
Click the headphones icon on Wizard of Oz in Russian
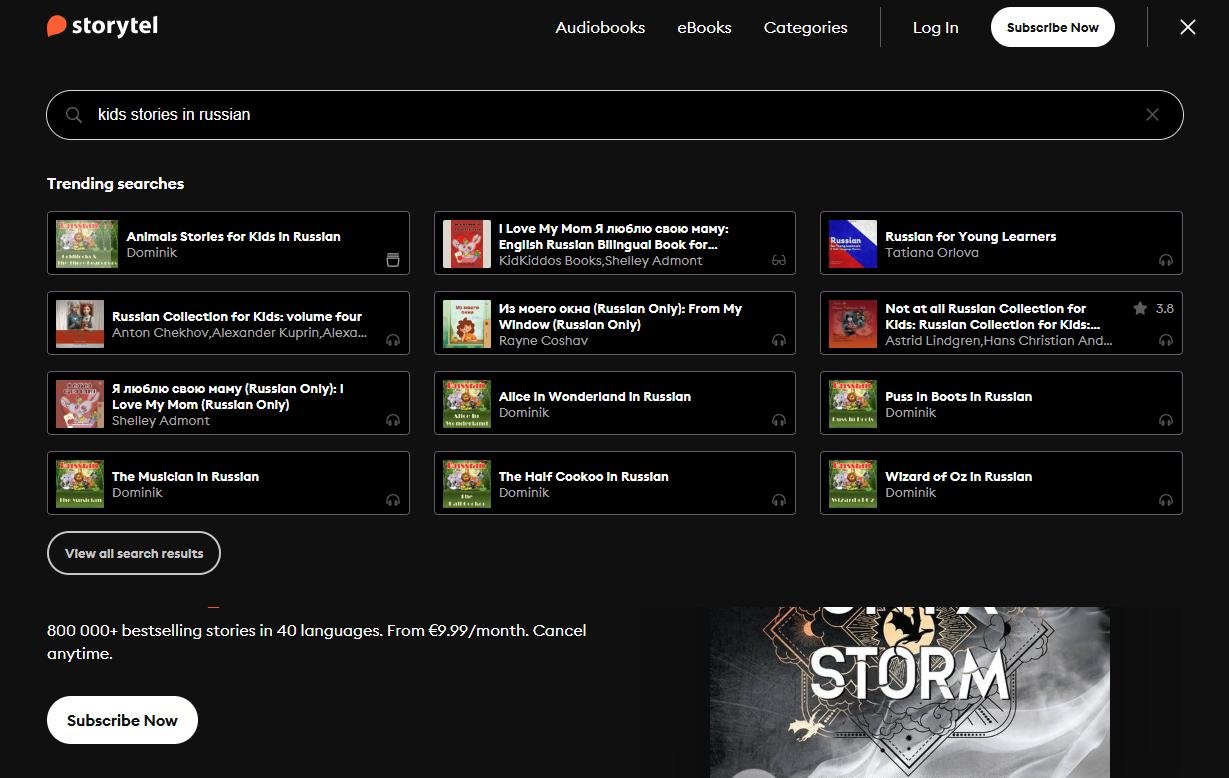click(x=1165, y=500)
